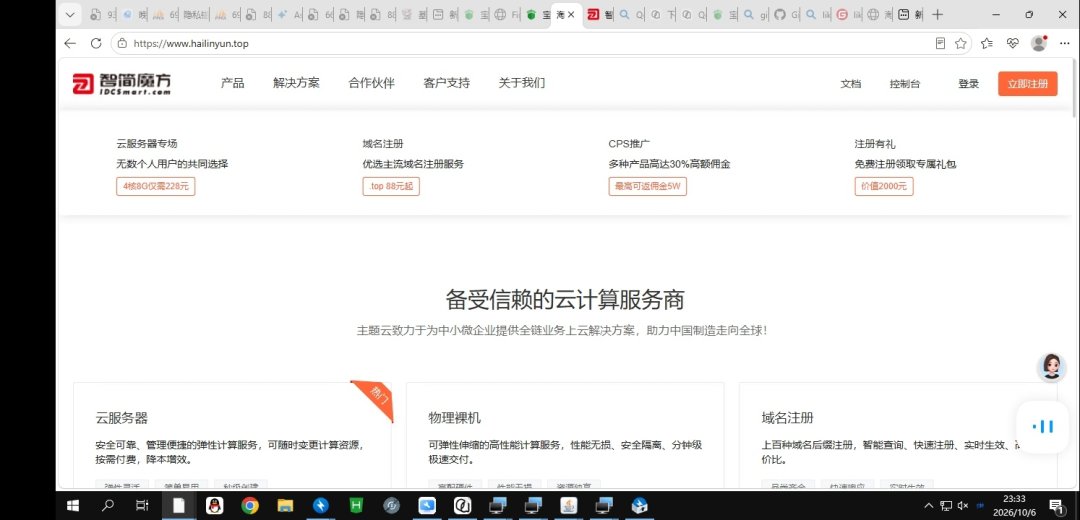The image size is (1080, 520).
Task: Expand the tab search dropdown arrow
Action: 70,14
